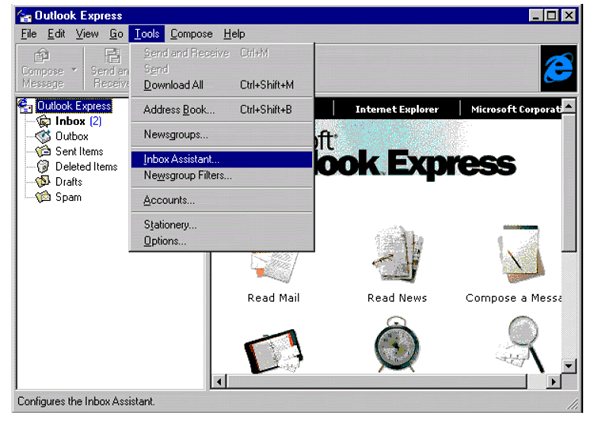Click the Compose a Message notepad icon

(521, 254)
